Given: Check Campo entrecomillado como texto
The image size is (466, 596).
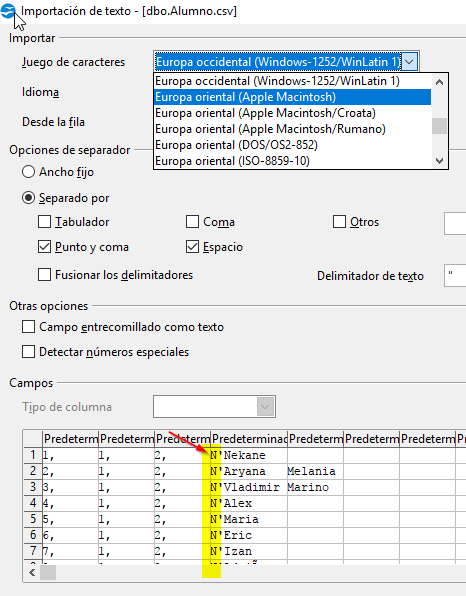Looking at the screenshot, I should 29,327.
